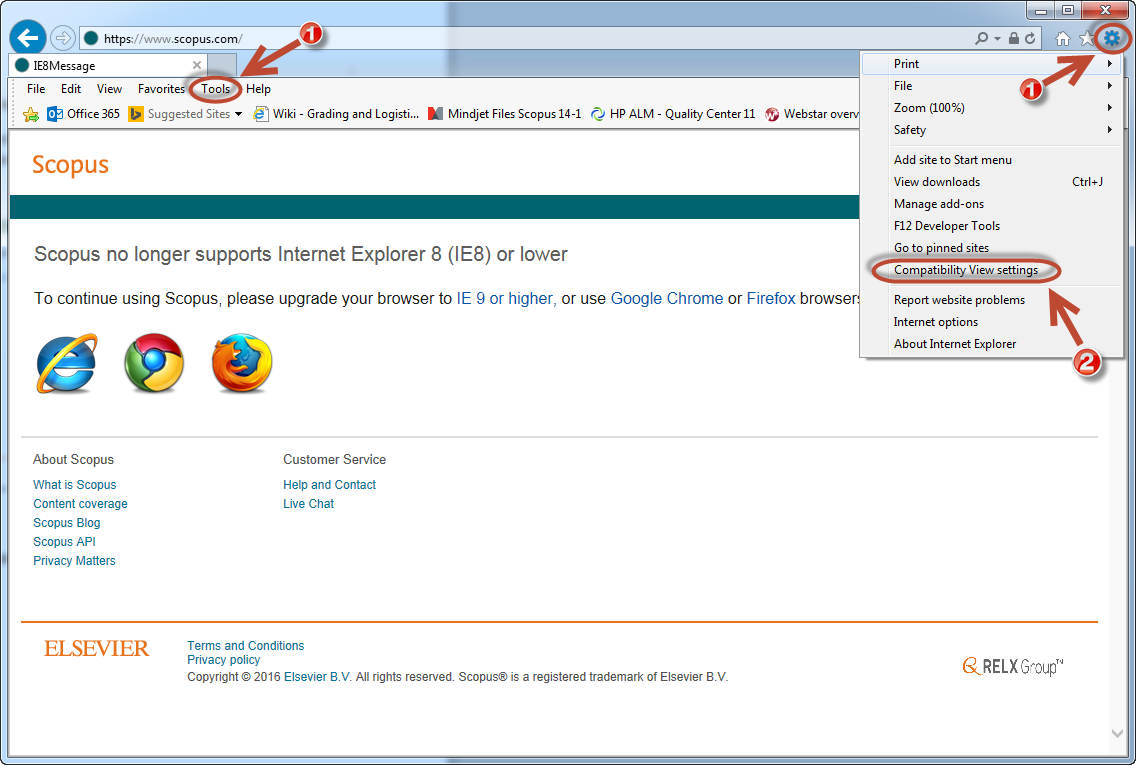Click the page scroll down arrow

coord(1116,733)
